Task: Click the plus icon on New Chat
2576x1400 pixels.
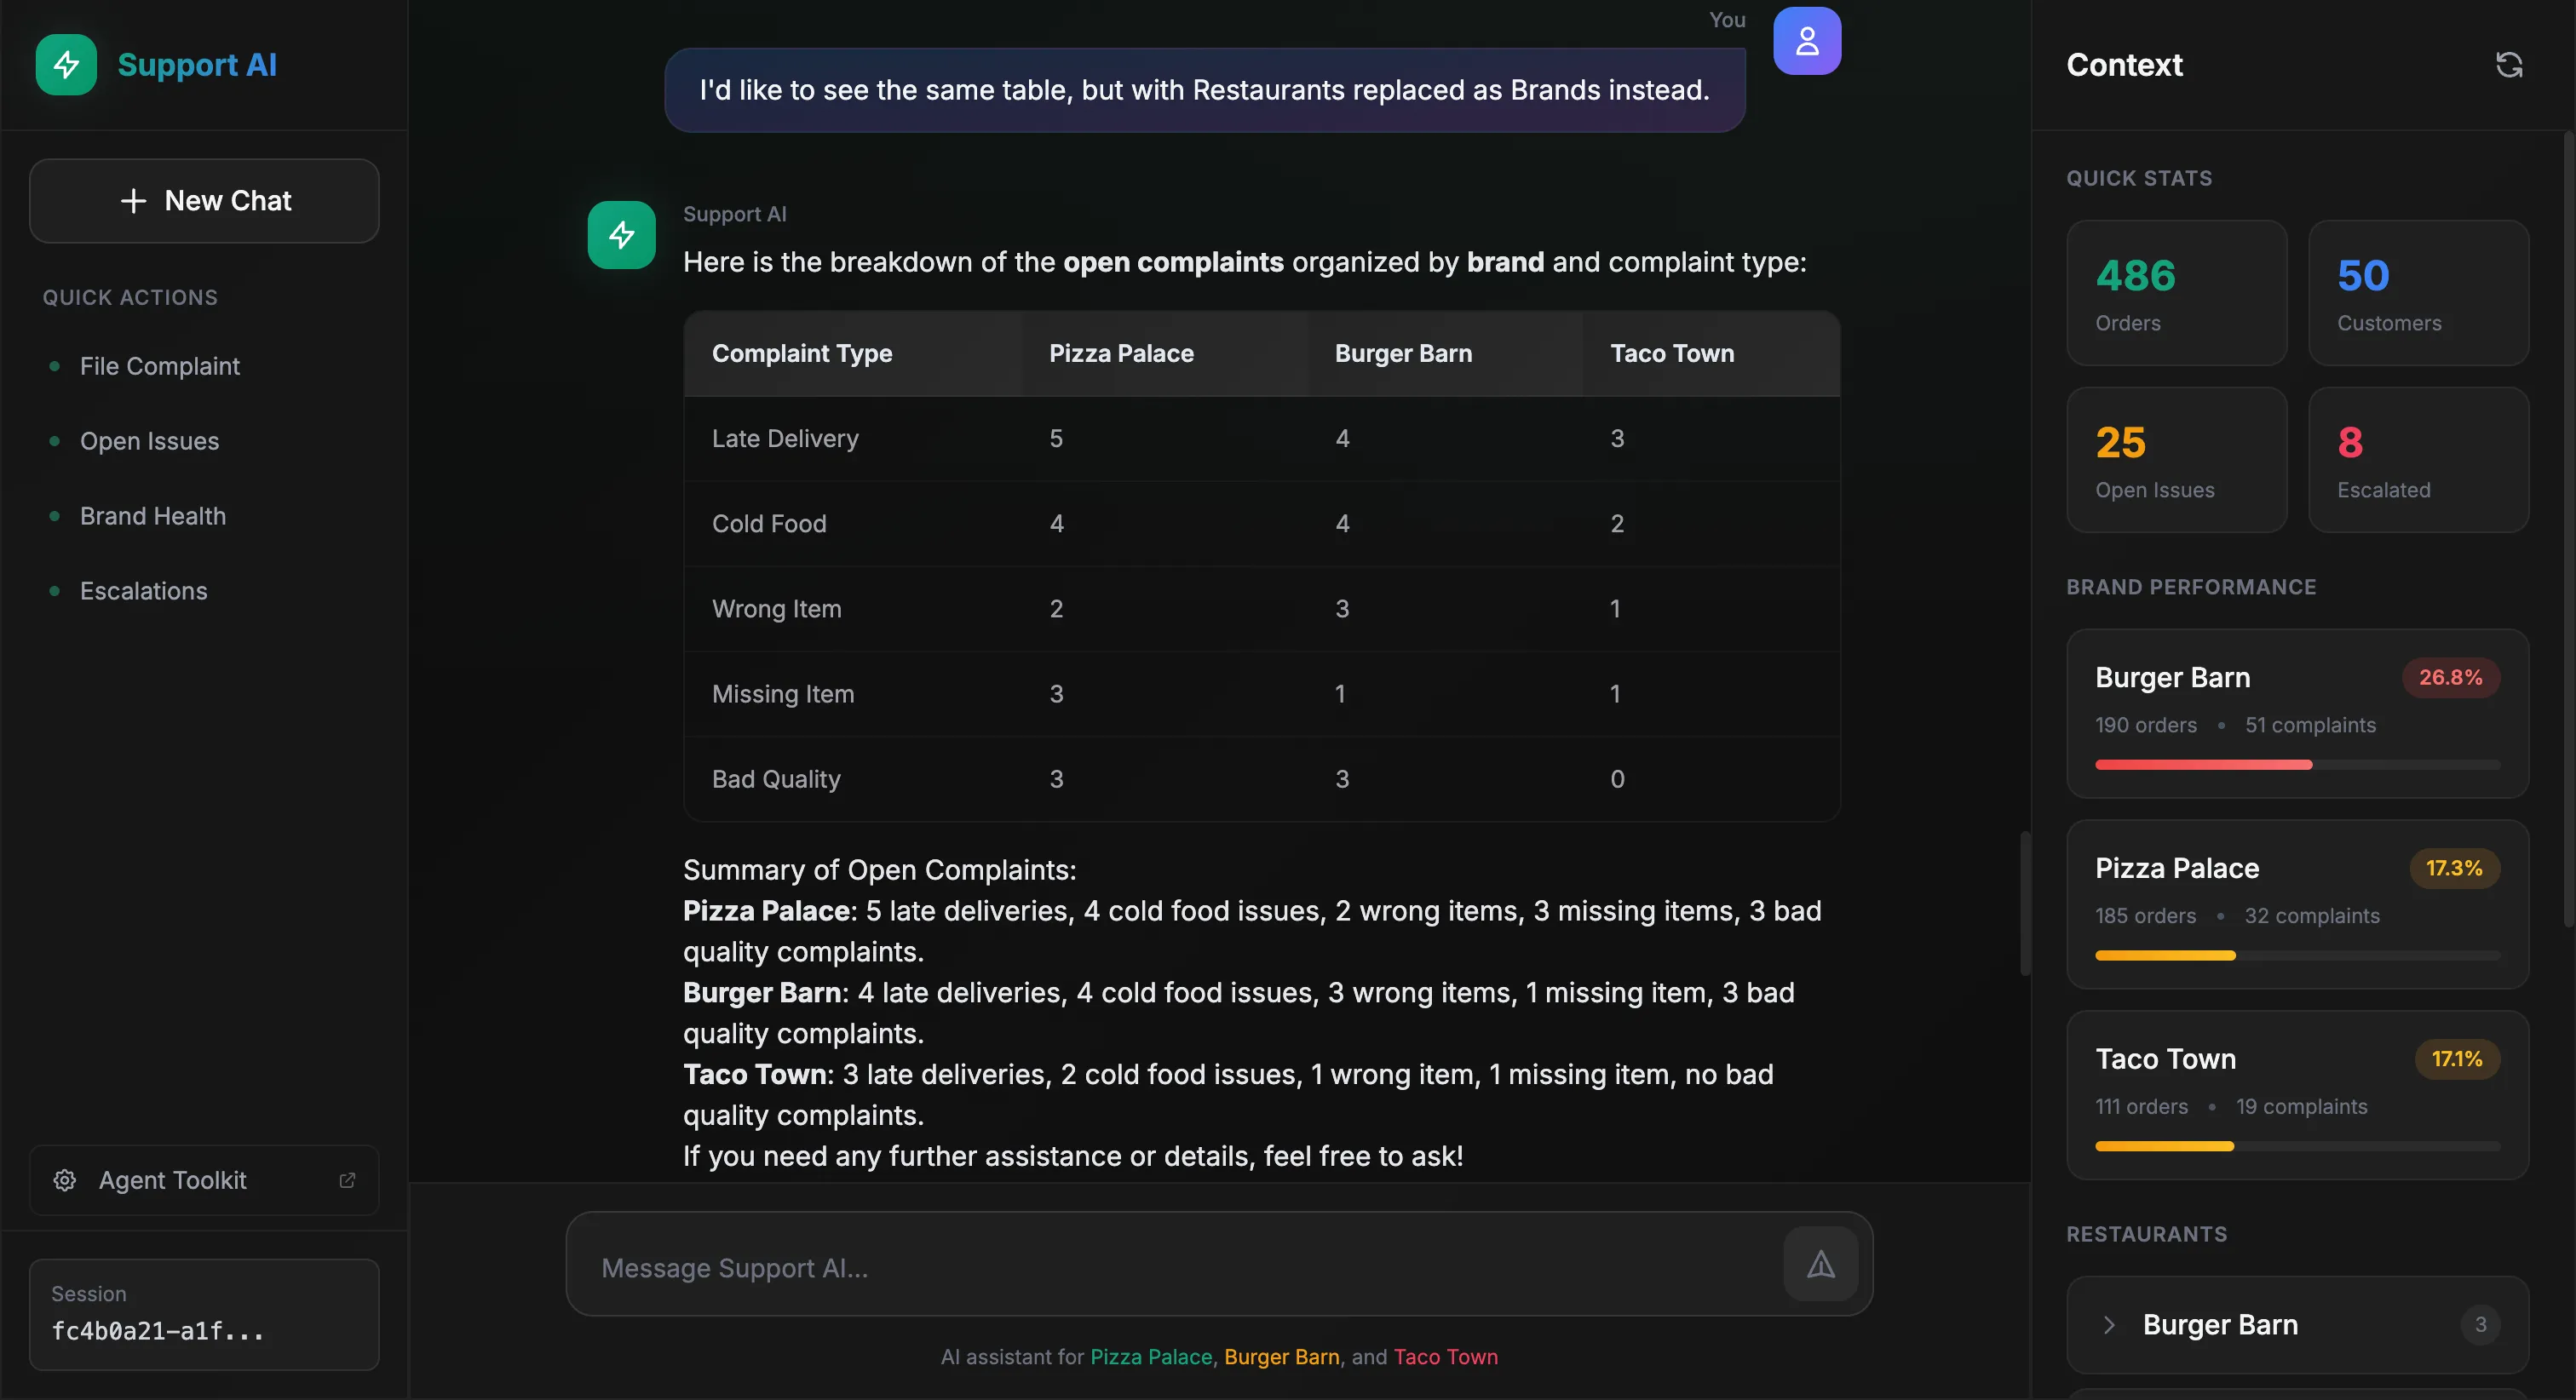Action: click(133, 201)
